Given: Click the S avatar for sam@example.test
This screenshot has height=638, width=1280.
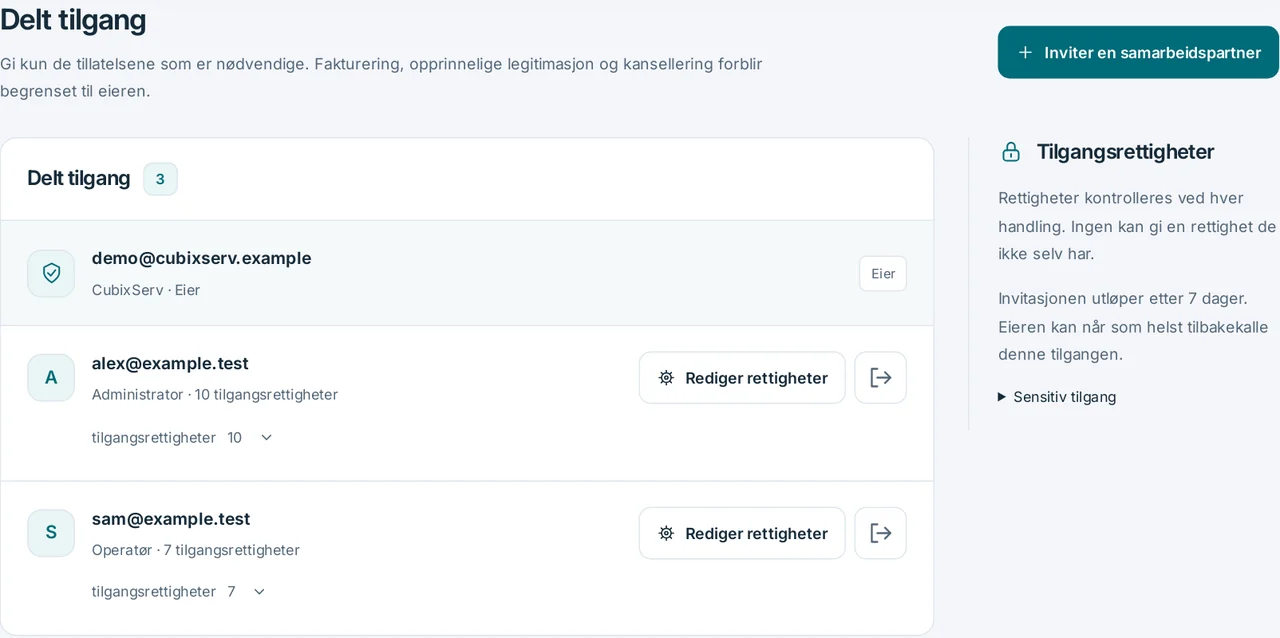Looking at the screenshot, I should click(x=51, y=532).
